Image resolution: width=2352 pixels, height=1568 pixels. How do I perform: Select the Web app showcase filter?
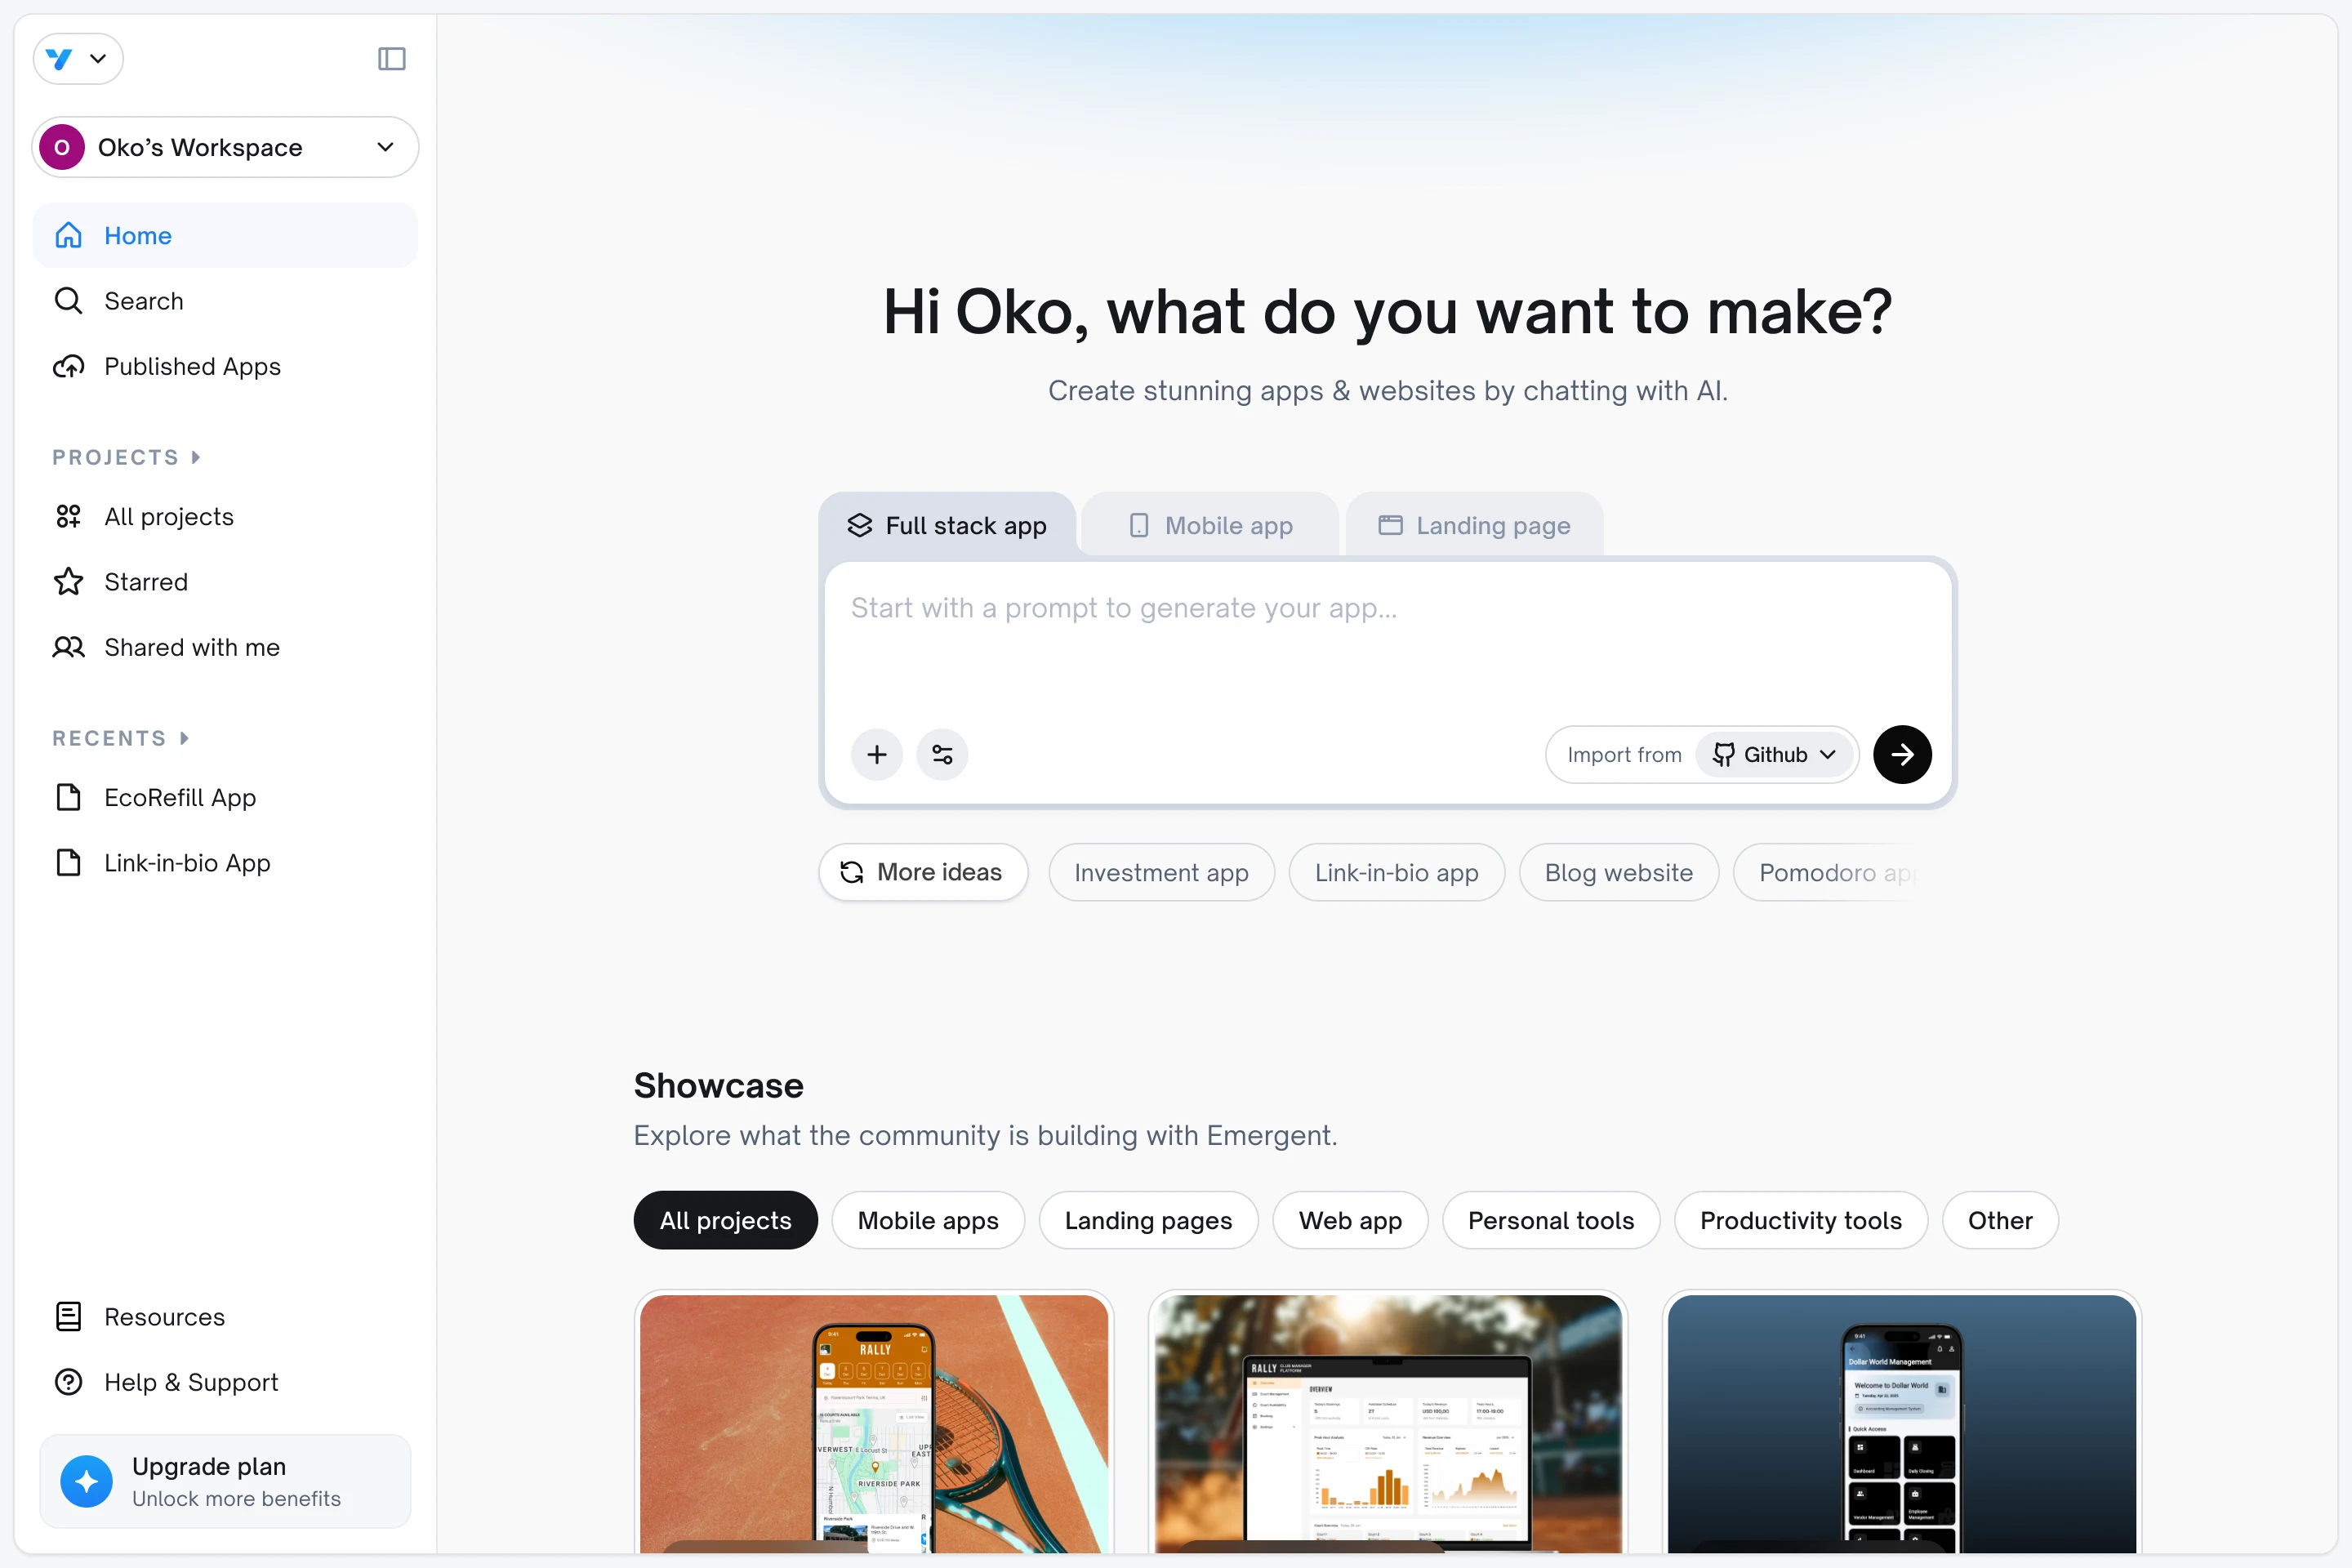pos(1349,1220)
